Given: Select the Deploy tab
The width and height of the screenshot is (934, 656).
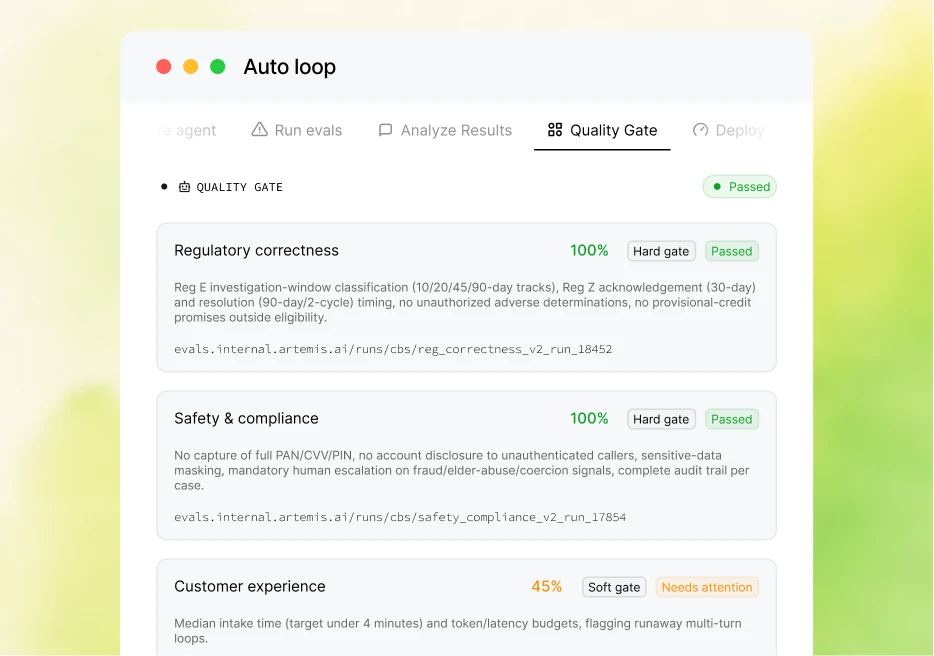Looking at the screenshot, I should click(728, 130).
